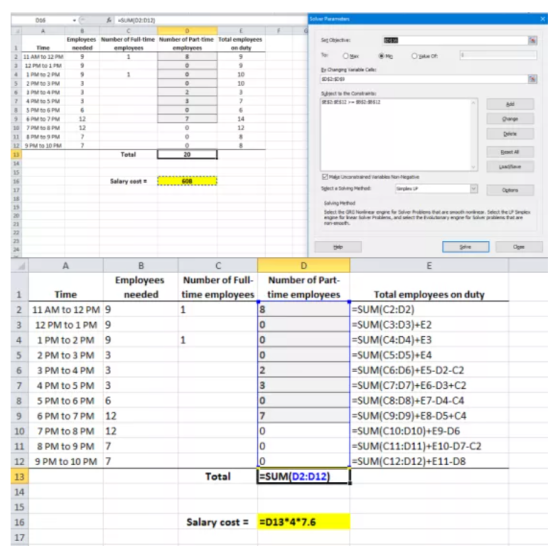Click the =SUM(C6:D6)+E5-D2-C2 formula cell
Viewport: 560px width, 546px height.
pyautogui.click(x=429, y=370)
